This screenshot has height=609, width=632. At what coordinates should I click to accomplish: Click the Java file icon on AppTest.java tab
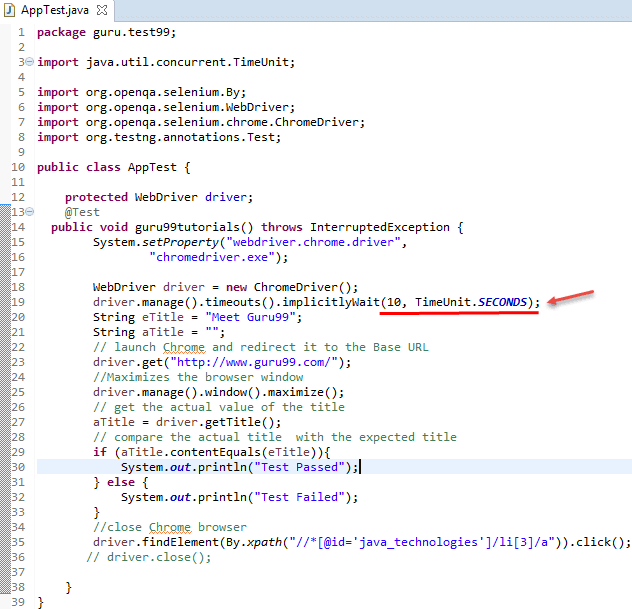tap(9, 10)
